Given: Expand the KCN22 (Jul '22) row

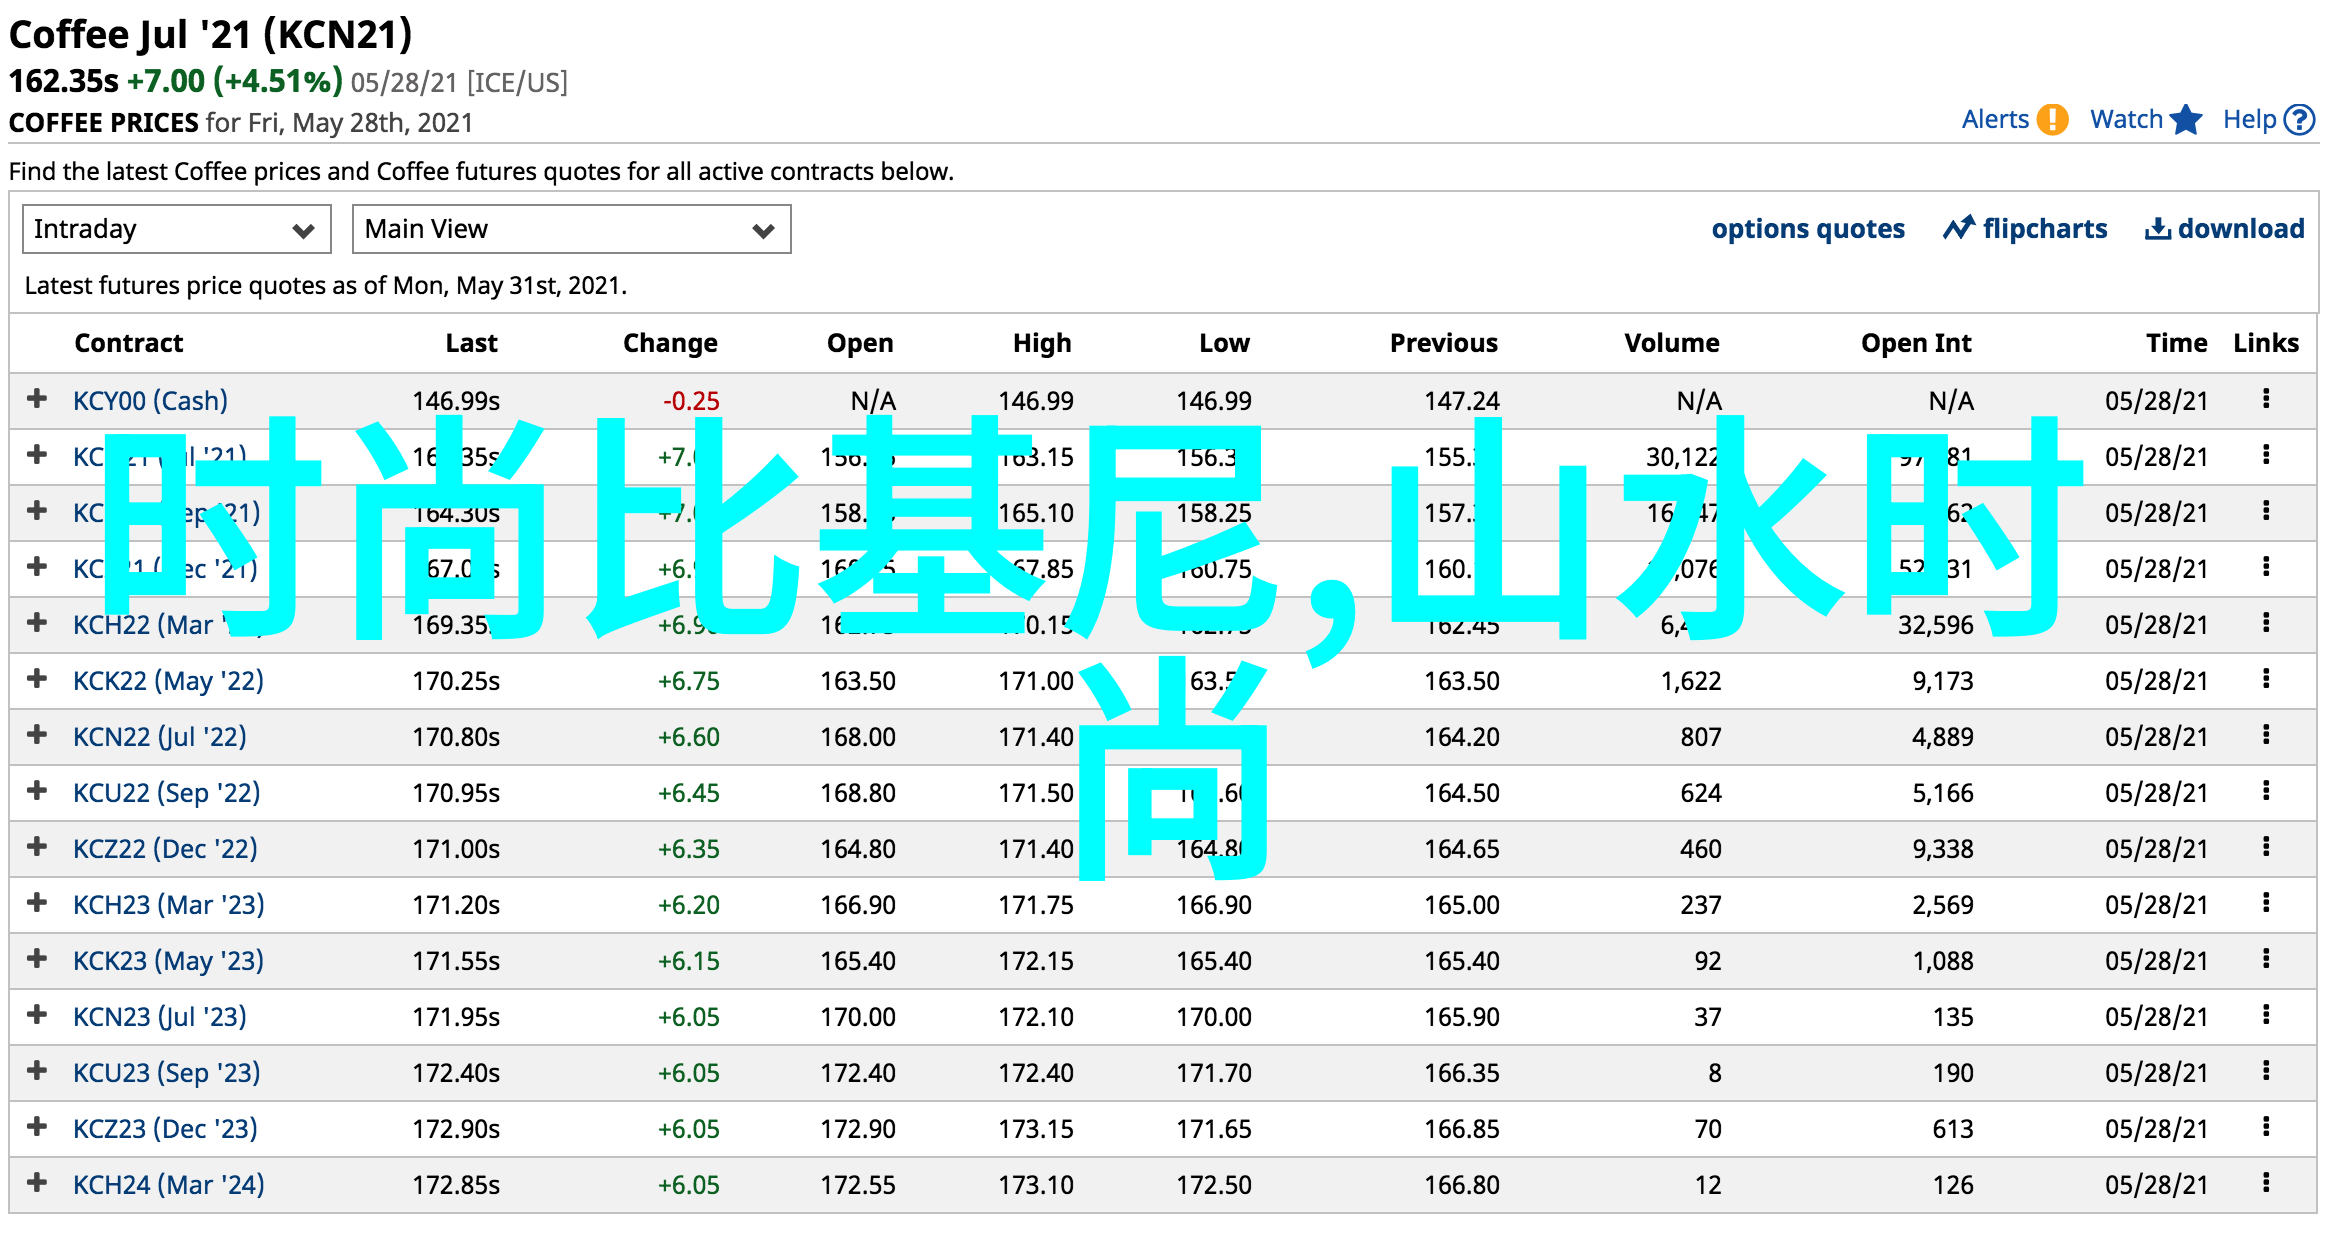Looking at the screenshot, I should (x=37, y=735).
